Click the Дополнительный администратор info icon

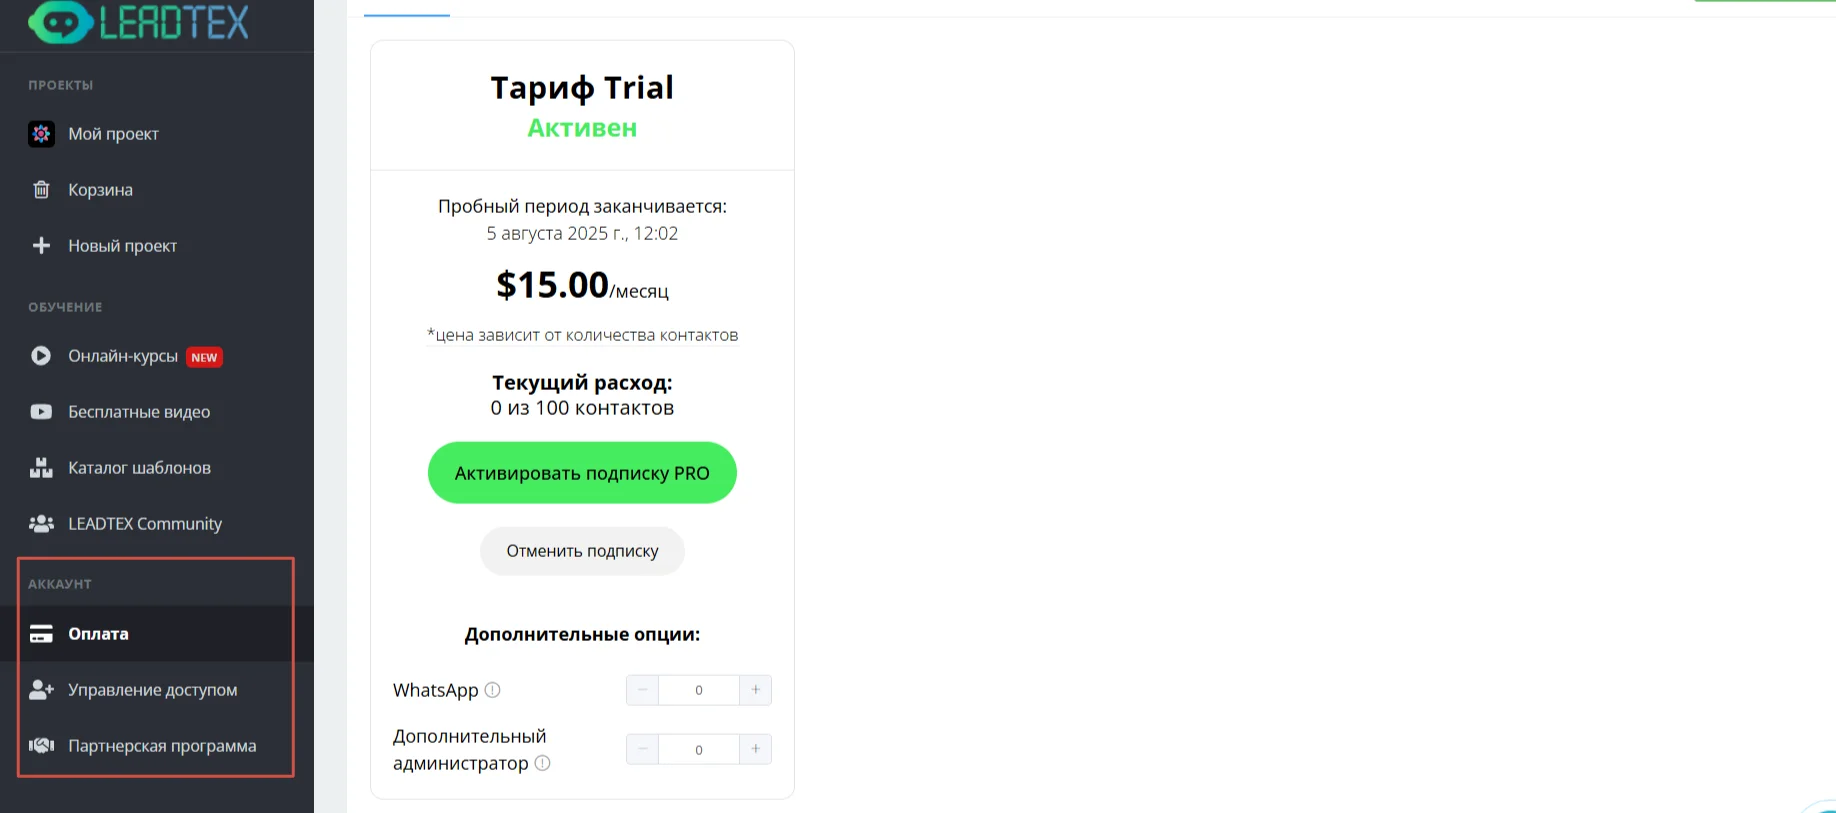coord(542,763)
